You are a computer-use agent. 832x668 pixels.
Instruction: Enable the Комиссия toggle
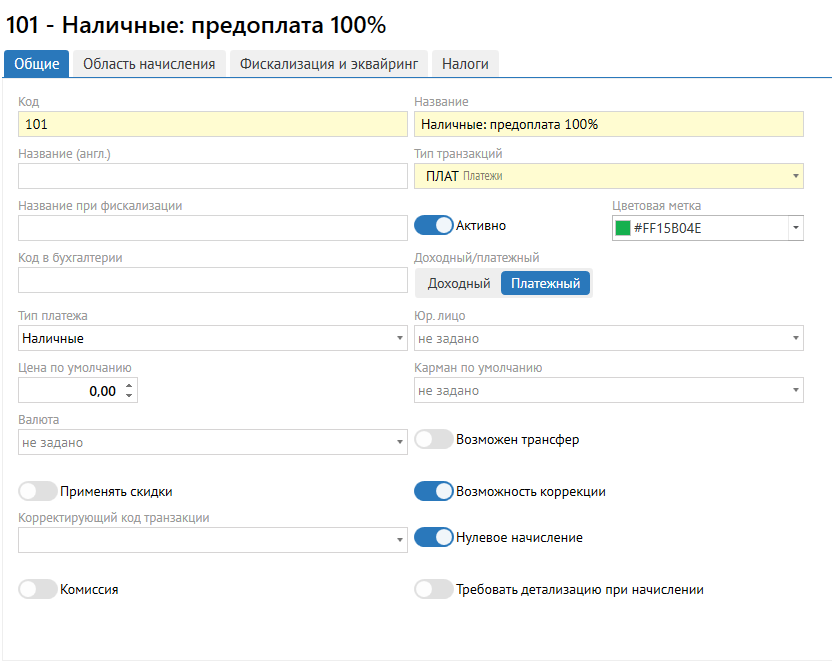pyautogui.click(x=38, y=589)
